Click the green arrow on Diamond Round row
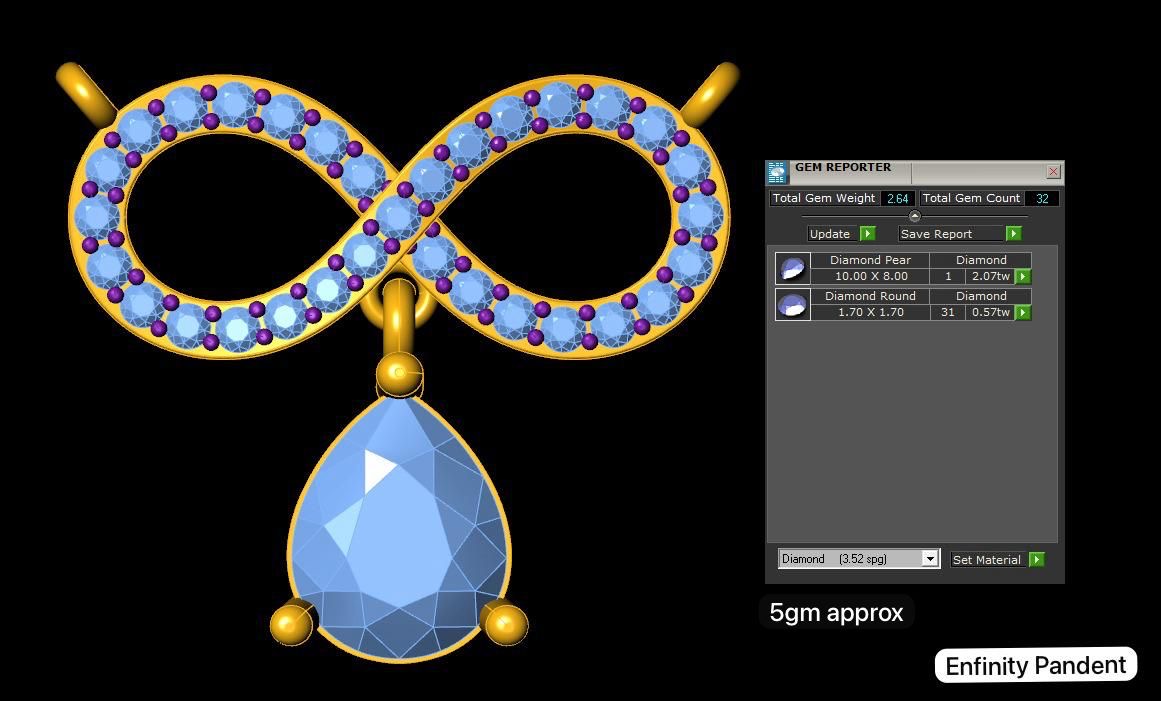The height and width of the screenshot is (701, 1161). click(x=1022, y=312)
